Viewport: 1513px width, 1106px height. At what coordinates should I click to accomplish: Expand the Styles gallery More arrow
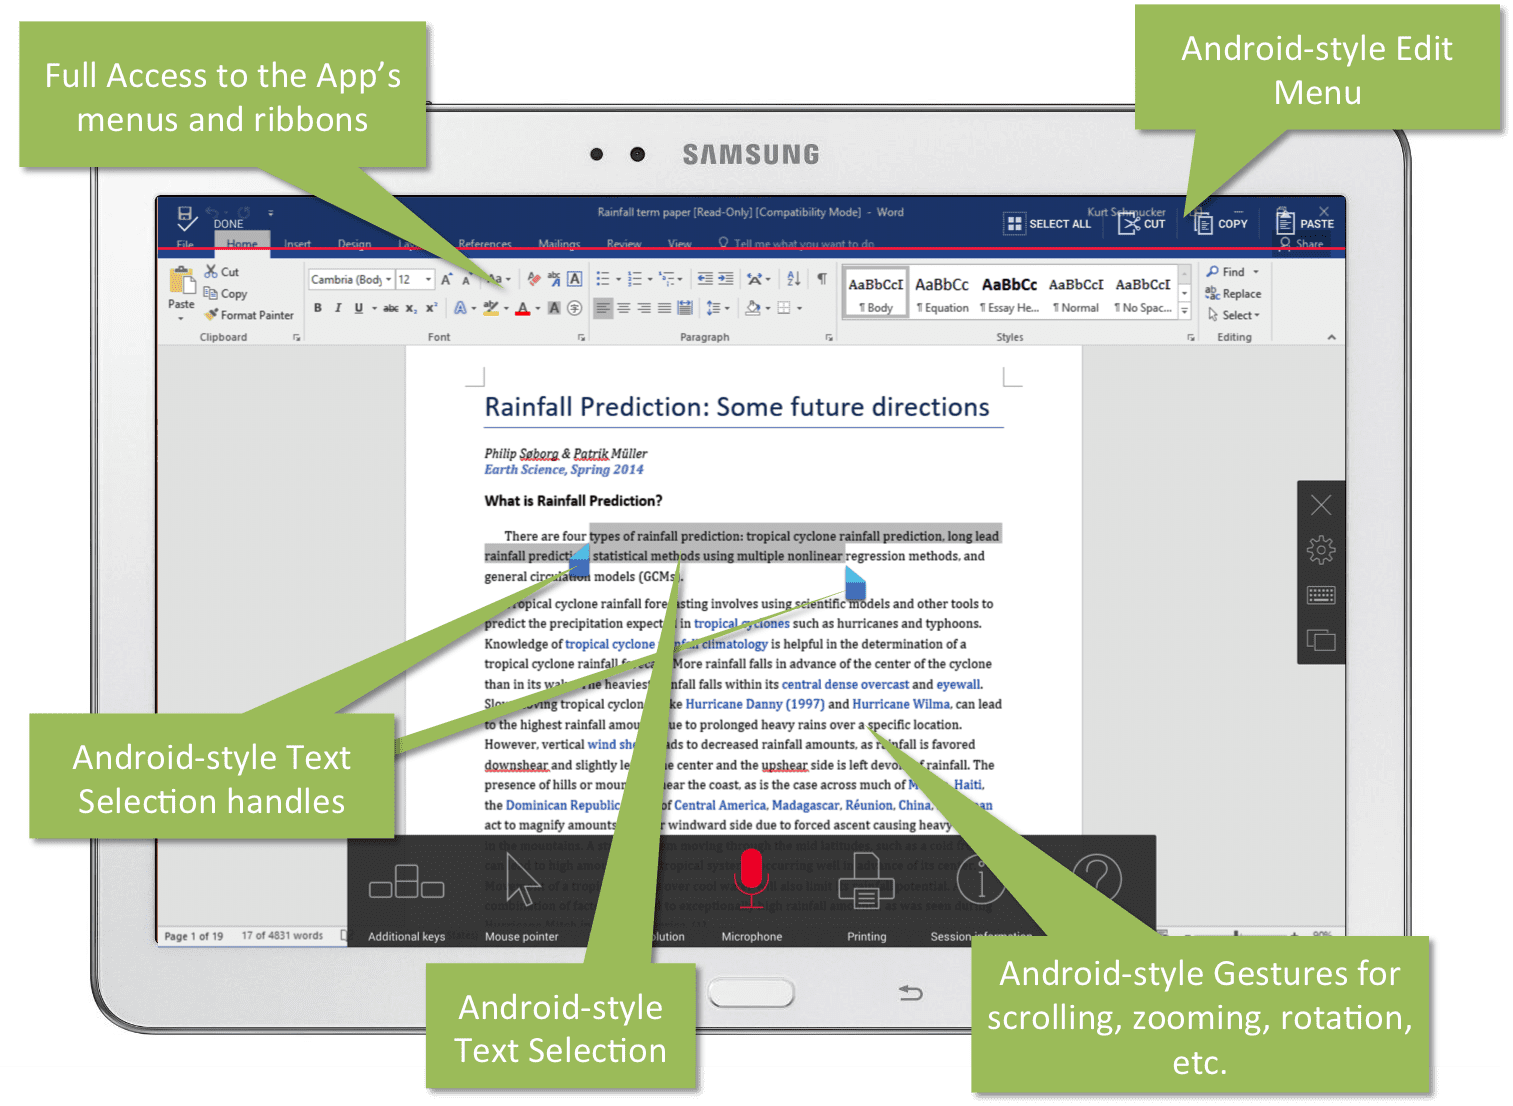1185,311
